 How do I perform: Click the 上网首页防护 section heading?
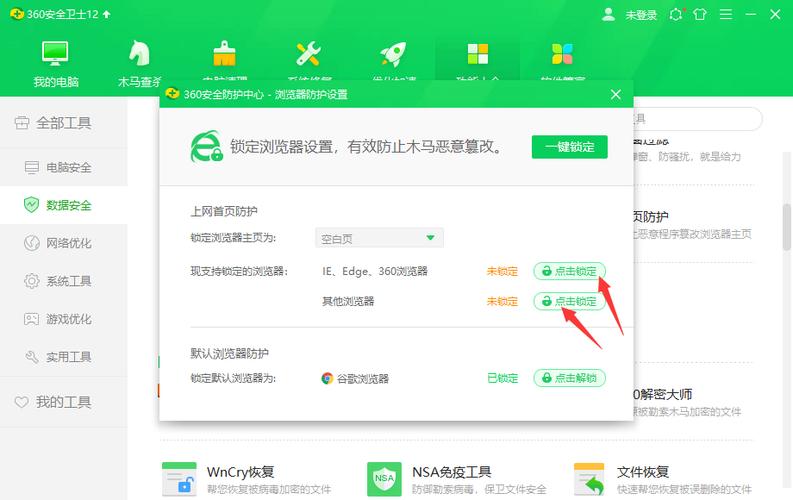tap(224, 211)
